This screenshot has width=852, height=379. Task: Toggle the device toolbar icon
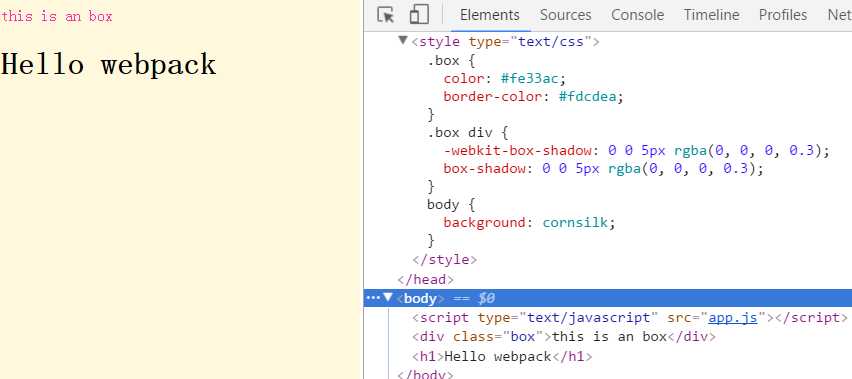click(x=419, y=15)
